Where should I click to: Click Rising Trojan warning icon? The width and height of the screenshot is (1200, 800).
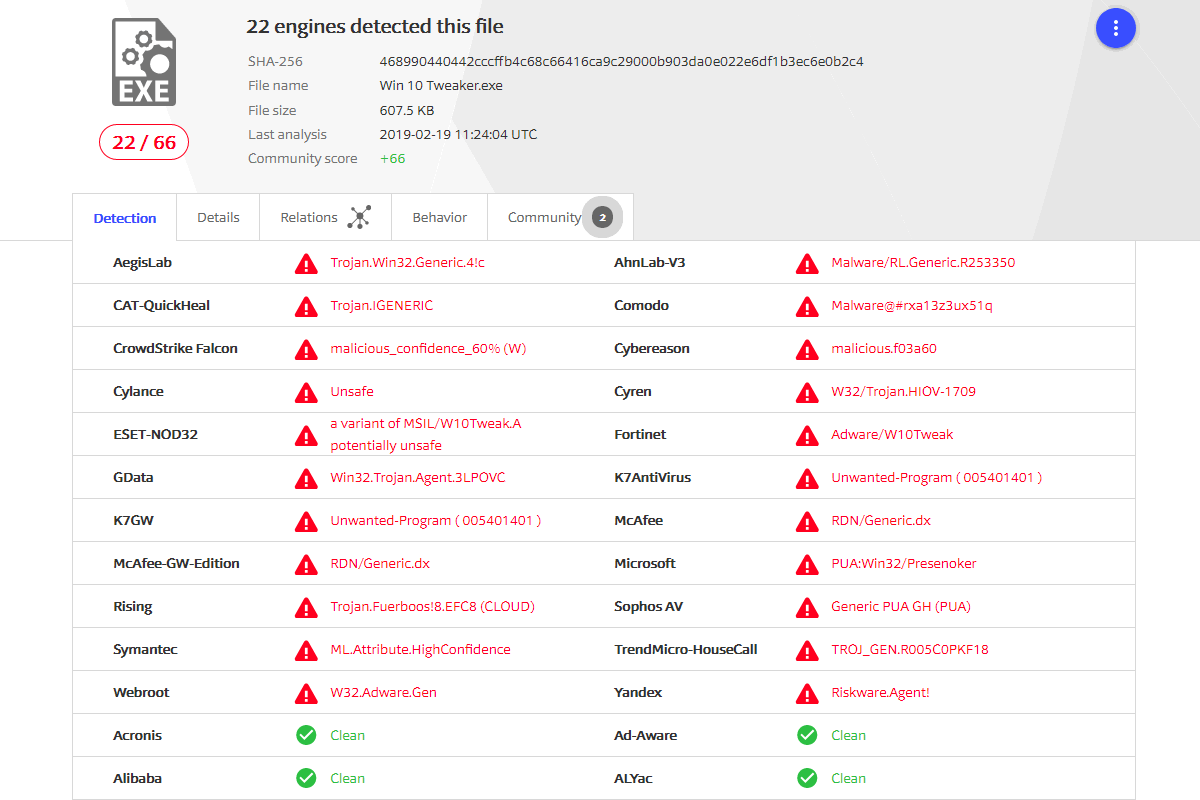(x=306, y=607)
